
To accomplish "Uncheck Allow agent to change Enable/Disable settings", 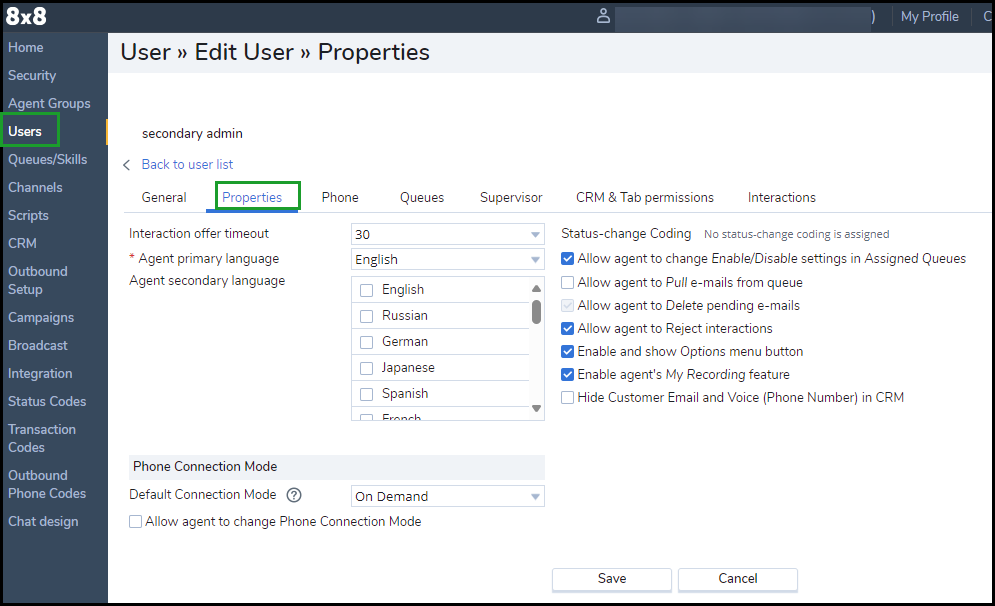I will pyautogui.click(x=567, y=259).
